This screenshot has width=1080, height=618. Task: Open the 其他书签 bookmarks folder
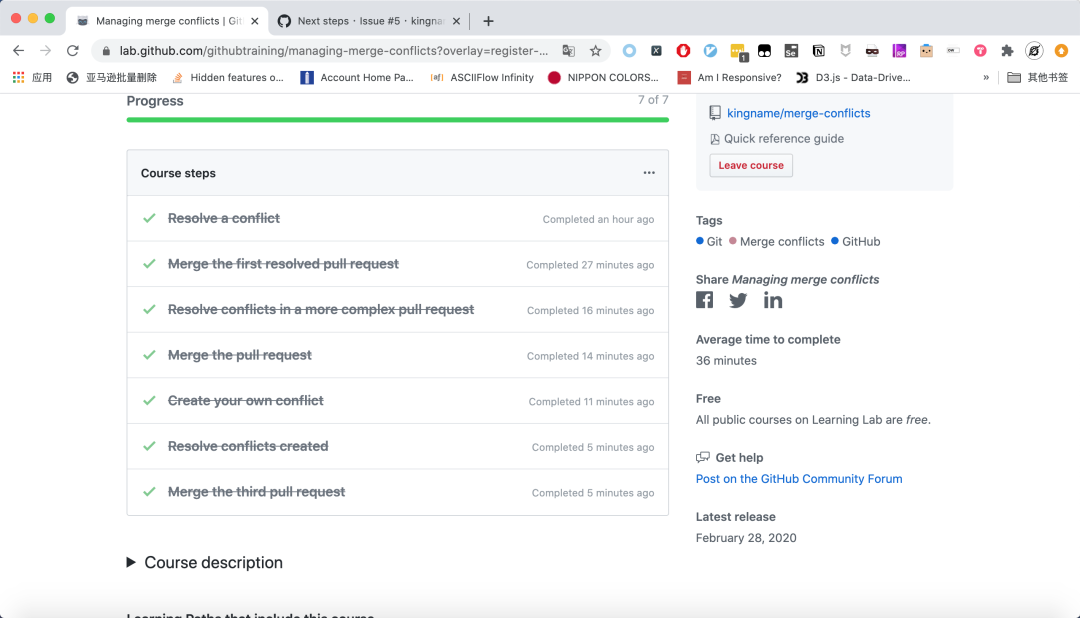(1037, 77)
